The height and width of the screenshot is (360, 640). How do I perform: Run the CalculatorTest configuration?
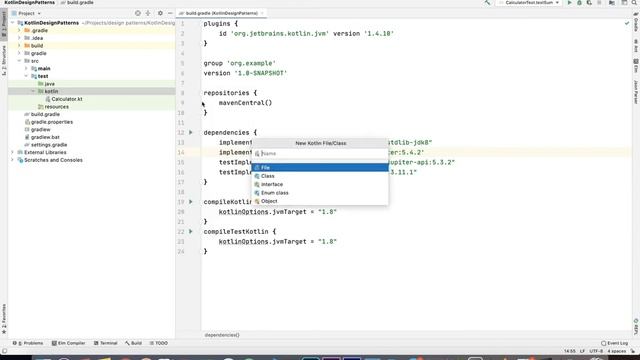pyautogui.click(x=569, y=2)
